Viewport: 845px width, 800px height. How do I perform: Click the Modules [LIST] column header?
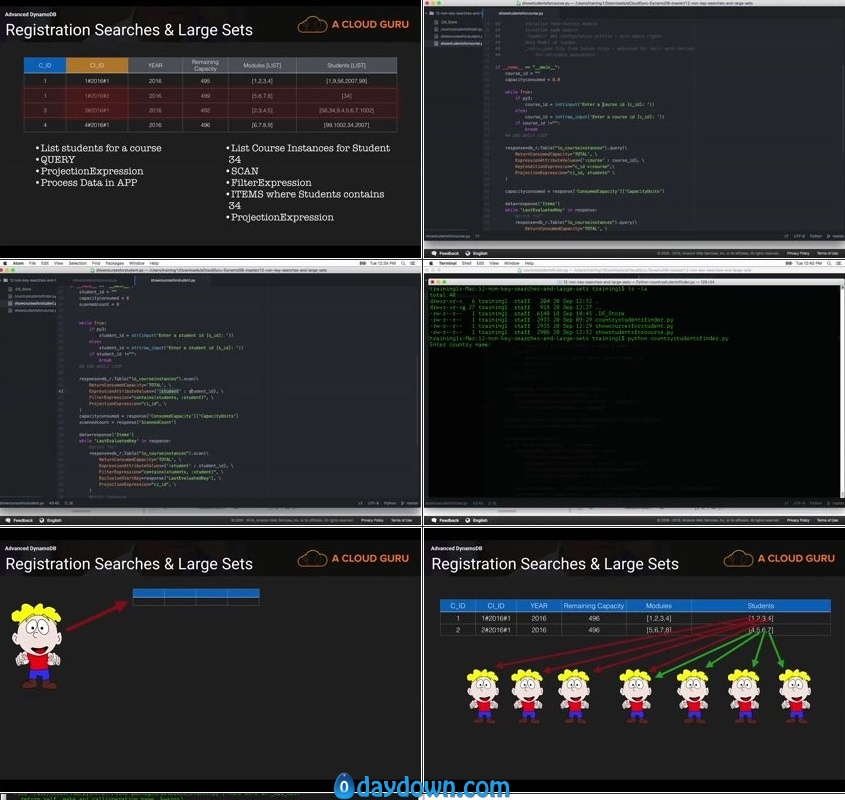click(x=262, y=65)
